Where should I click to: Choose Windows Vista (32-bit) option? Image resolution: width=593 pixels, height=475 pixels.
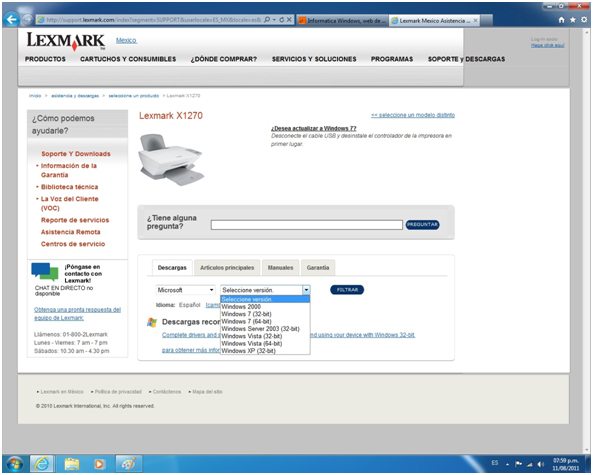pyautogui.click(x=265, y=336)
